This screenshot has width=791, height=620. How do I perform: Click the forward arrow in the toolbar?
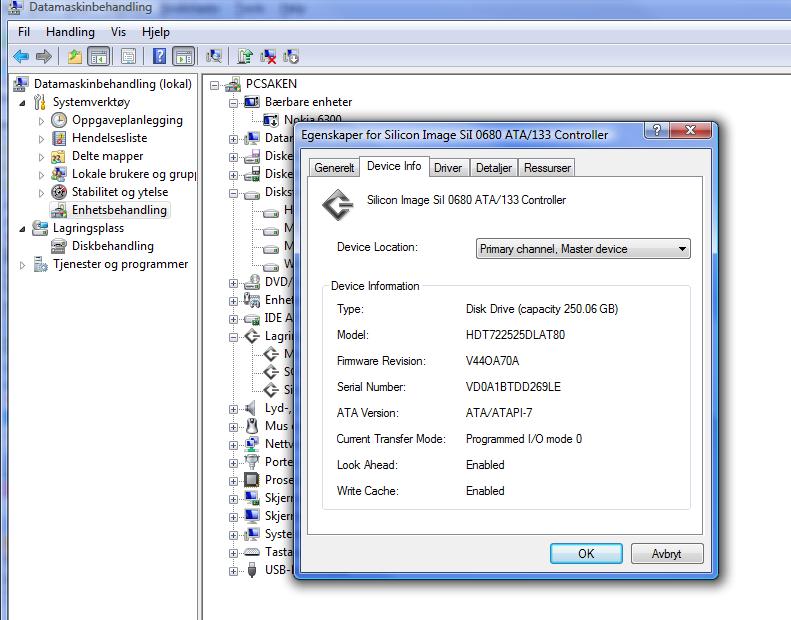44,57
